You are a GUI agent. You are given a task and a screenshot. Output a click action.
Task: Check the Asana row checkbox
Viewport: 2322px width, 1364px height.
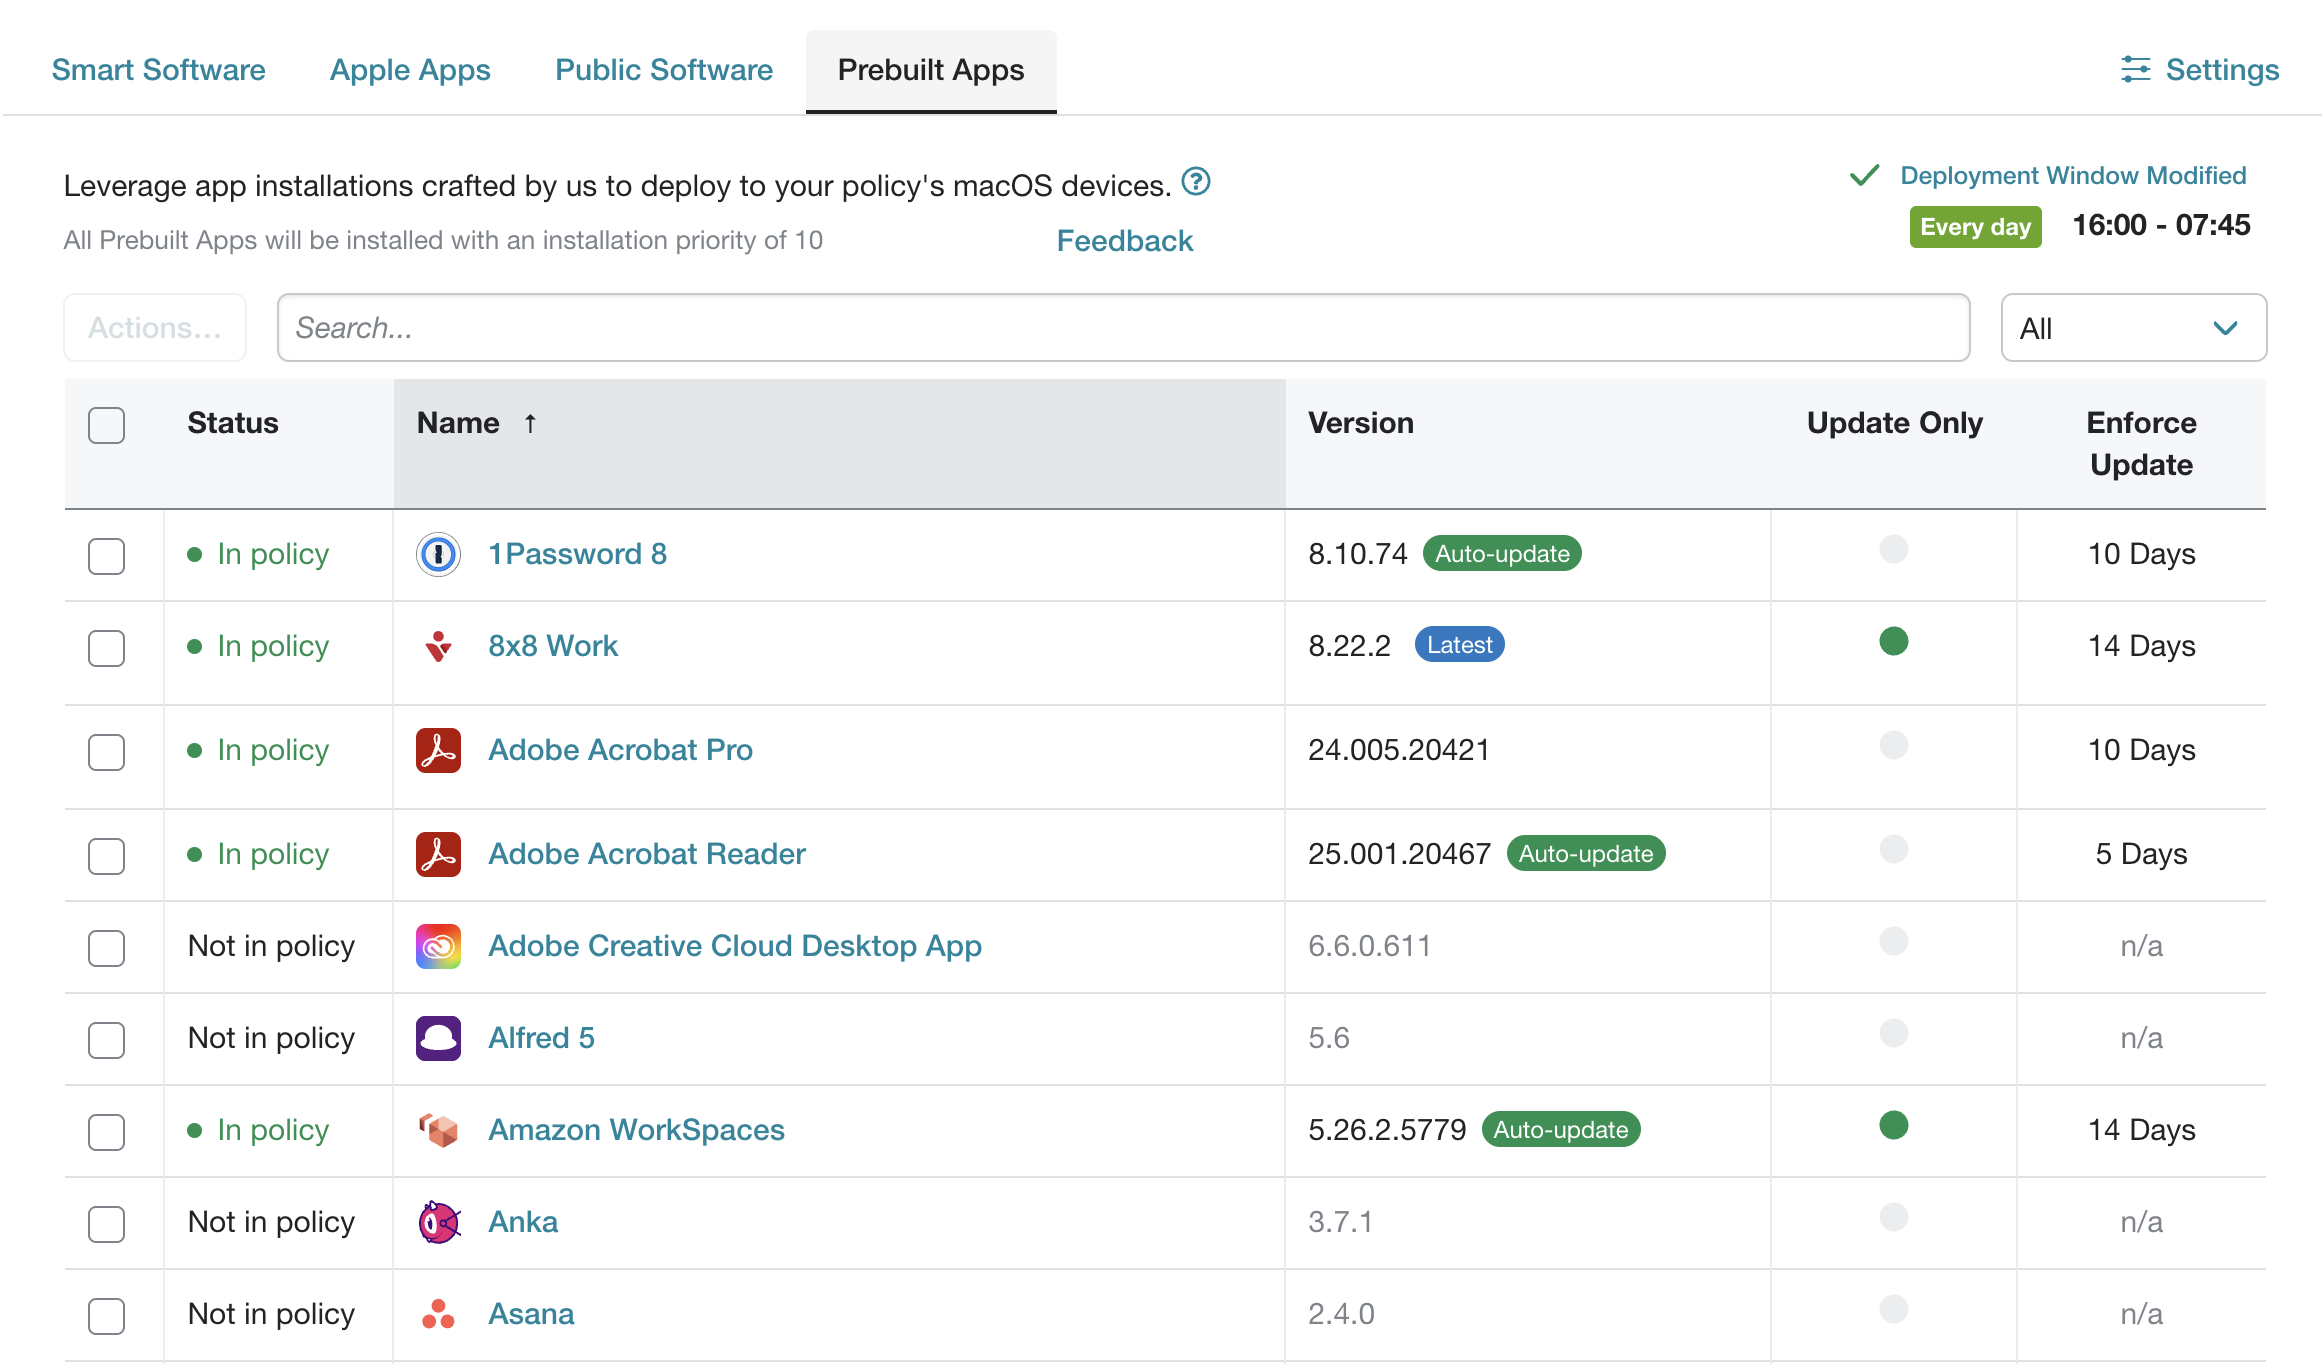click(x=106, y=1315)
